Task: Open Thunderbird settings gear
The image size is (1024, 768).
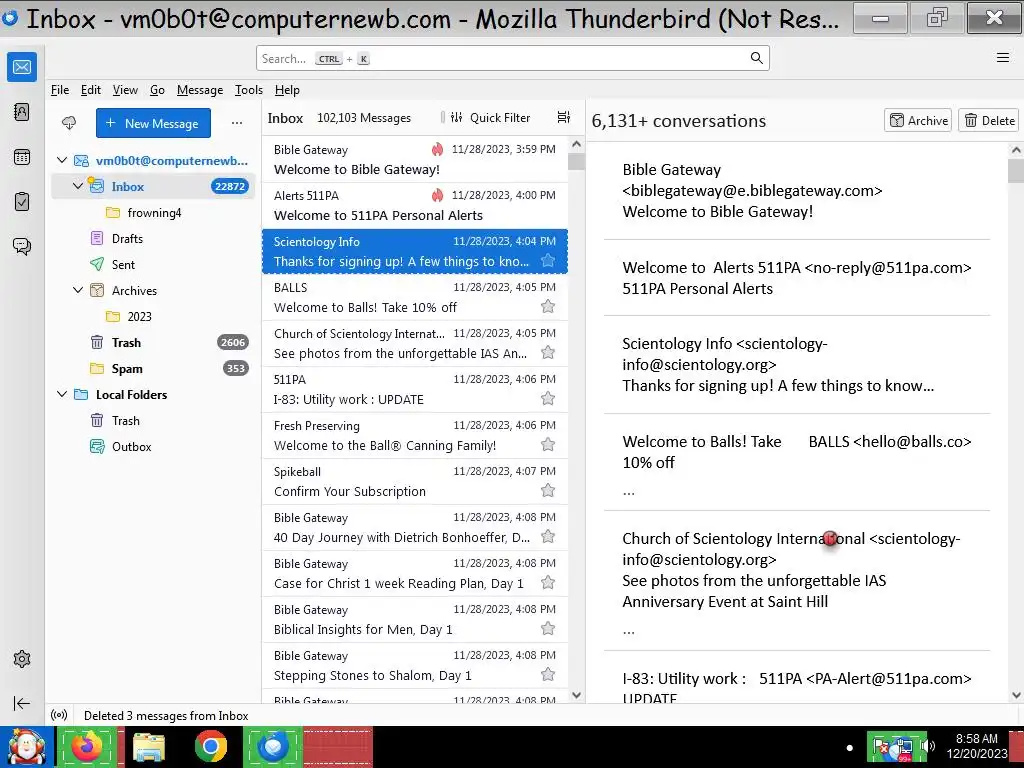Action: 22,659
